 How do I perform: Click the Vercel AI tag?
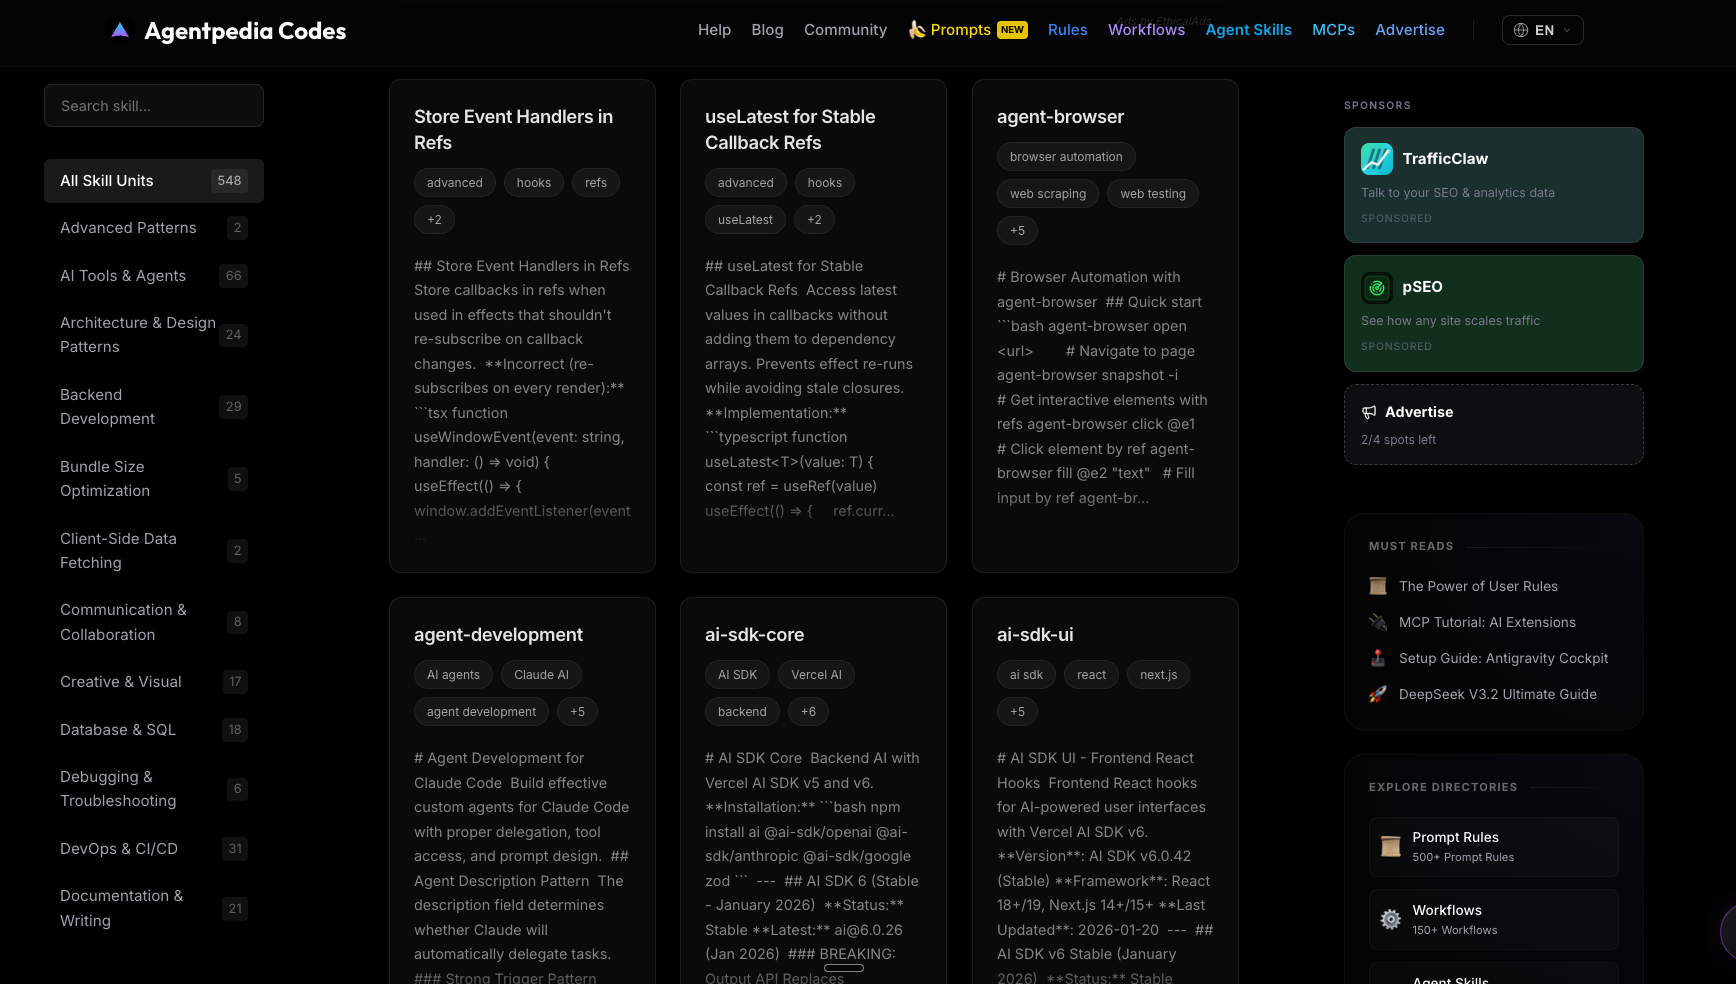point(816,675)
